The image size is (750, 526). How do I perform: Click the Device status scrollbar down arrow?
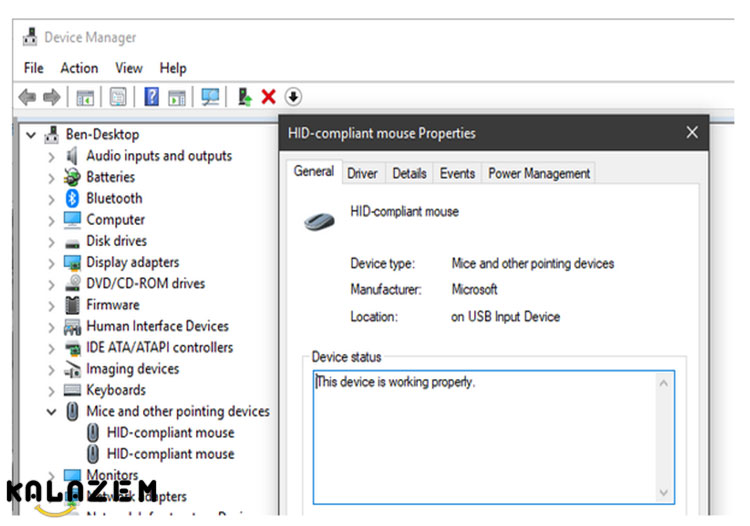[663, 493]
